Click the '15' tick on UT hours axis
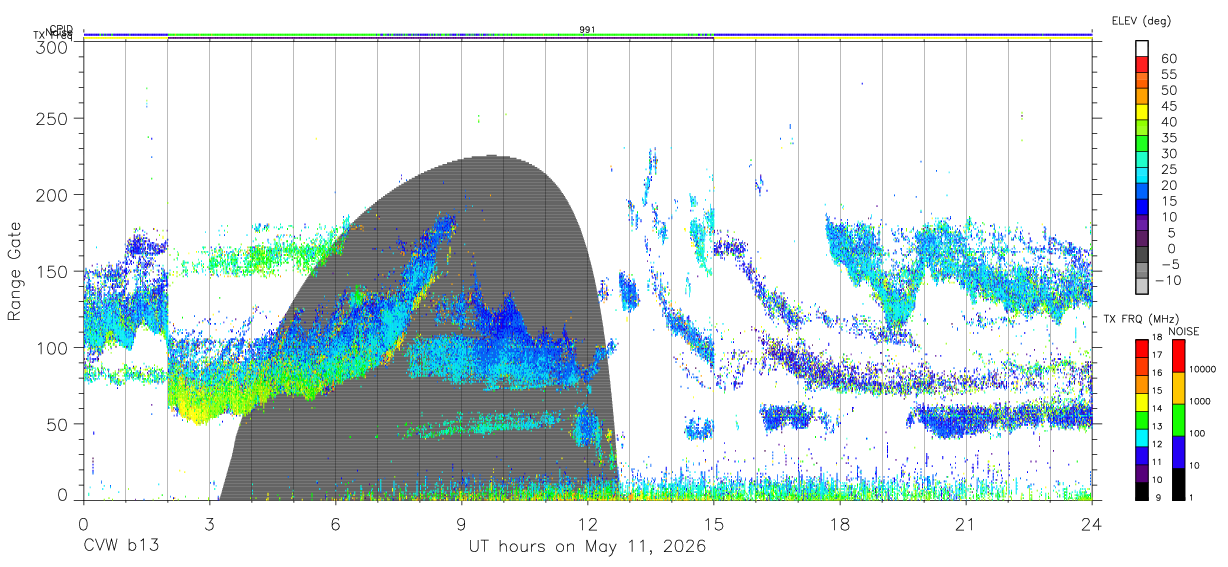This screenshot has width=1228, height=567. (x=713, y=524)
